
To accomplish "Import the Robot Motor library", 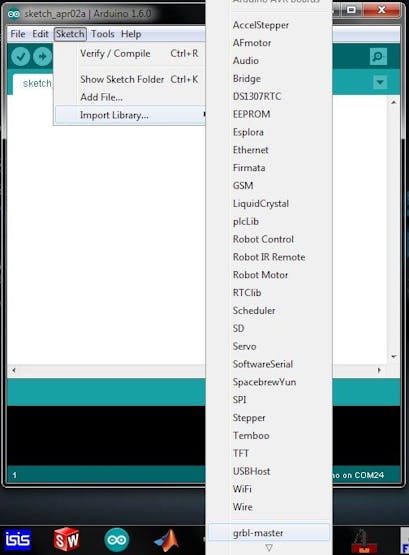I will (x=260, y=275).
